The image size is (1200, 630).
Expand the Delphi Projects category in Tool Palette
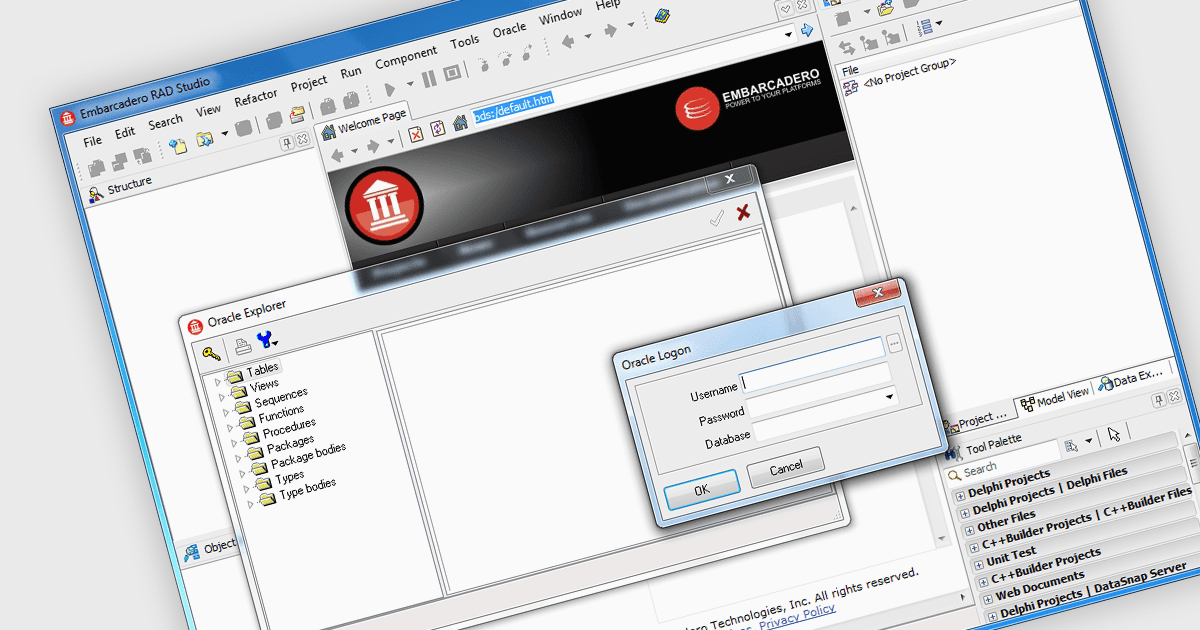960,495
